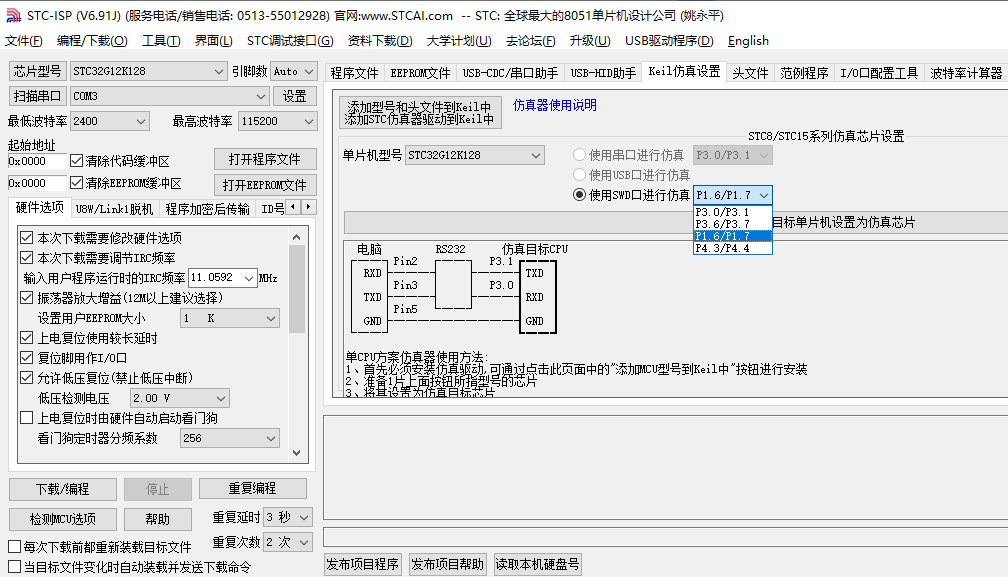Toggle 清除EEPROM缓冲区 checkbox
This screenshot has width=1008, height=577.
pos(76,183)
